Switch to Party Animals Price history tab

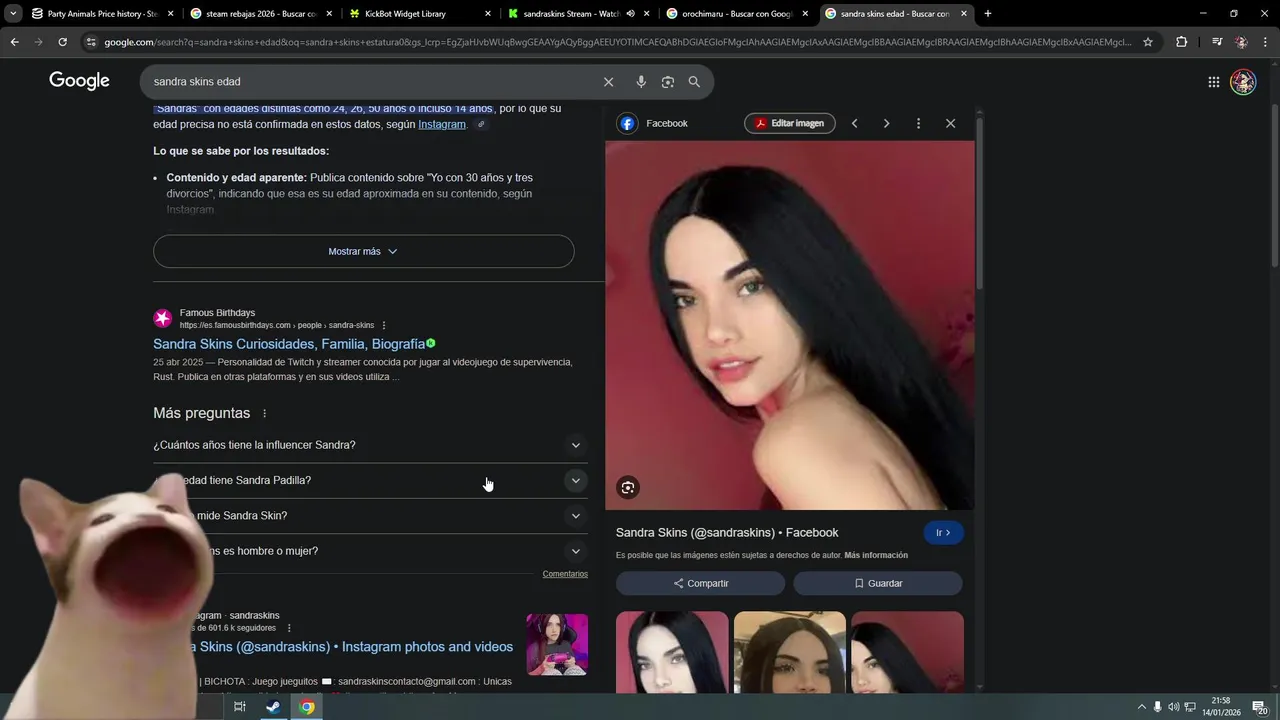(102, 14)
